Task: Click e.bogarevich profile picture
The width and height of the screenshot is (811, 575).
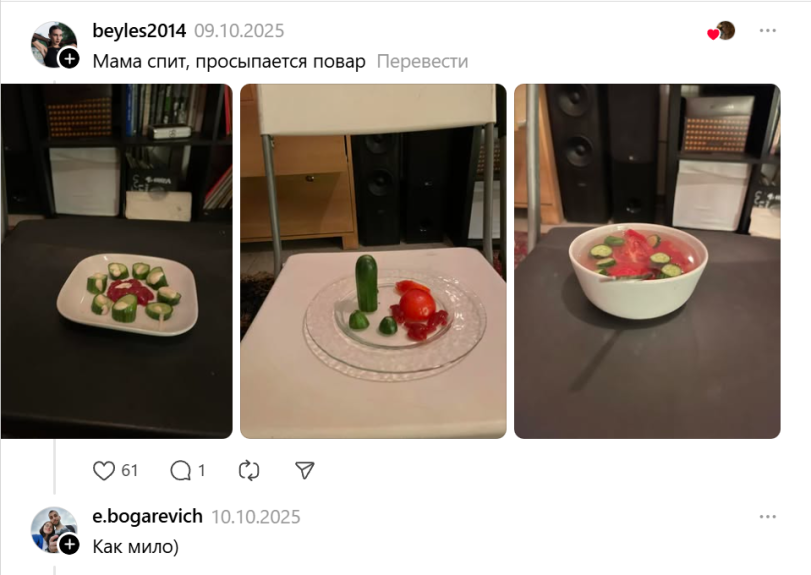Action: (x=53, y=529)
